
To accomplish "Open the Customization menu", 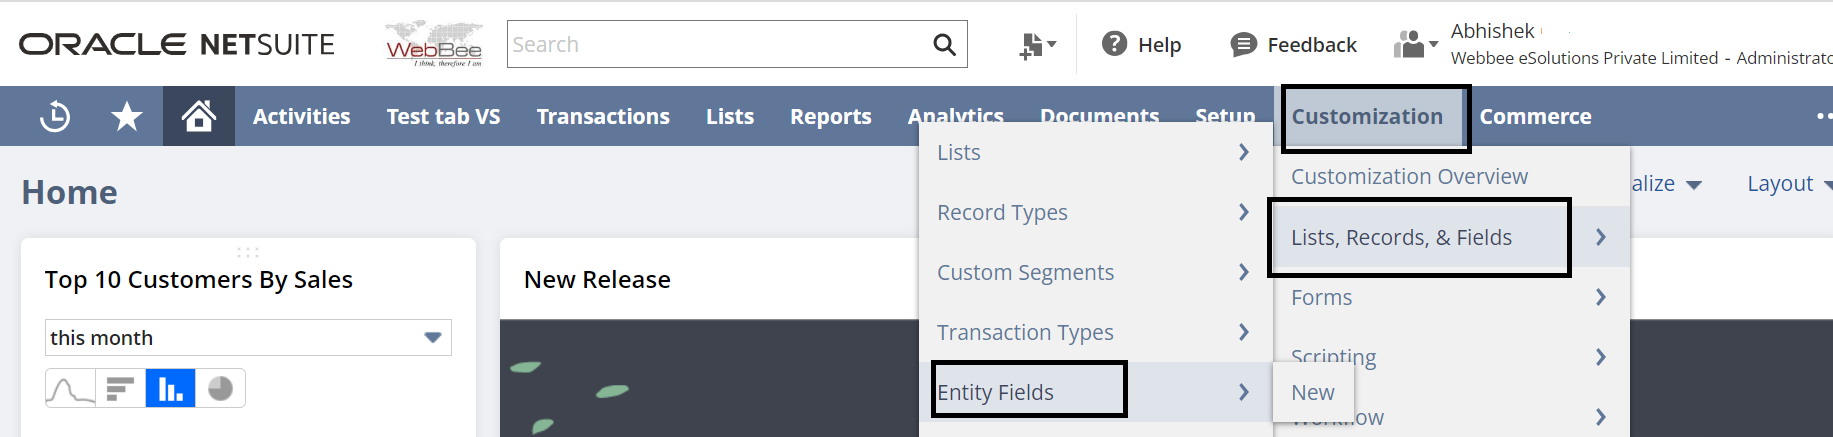I will pyautogui.click(x=1367, y=116).
